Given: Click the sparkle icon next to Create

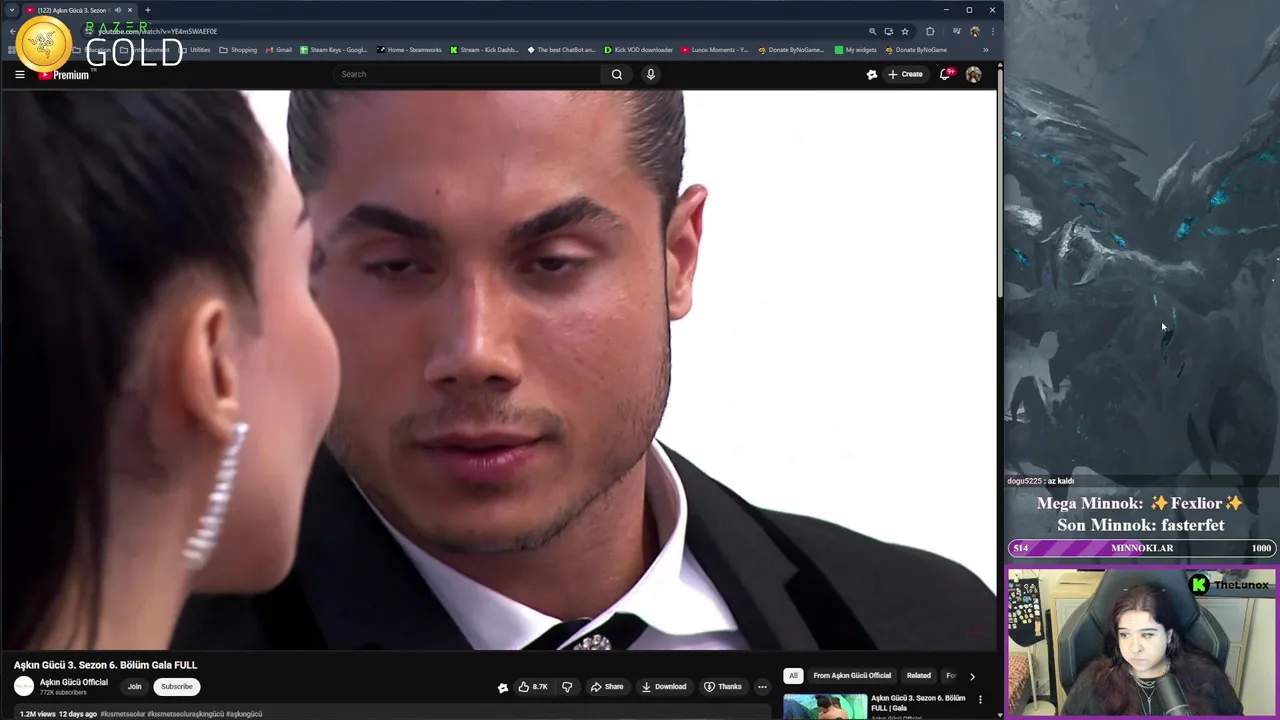Looking at the screenshot, I should point(872,74).
